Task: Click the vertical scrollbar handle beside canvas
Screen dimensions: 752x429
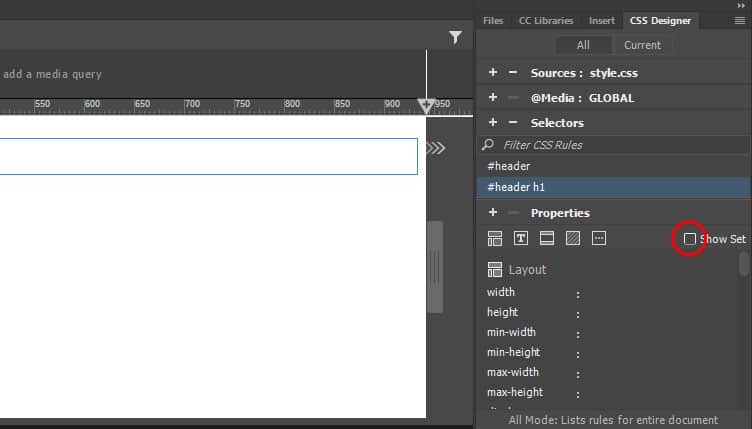Action: [x=435, y=267]
